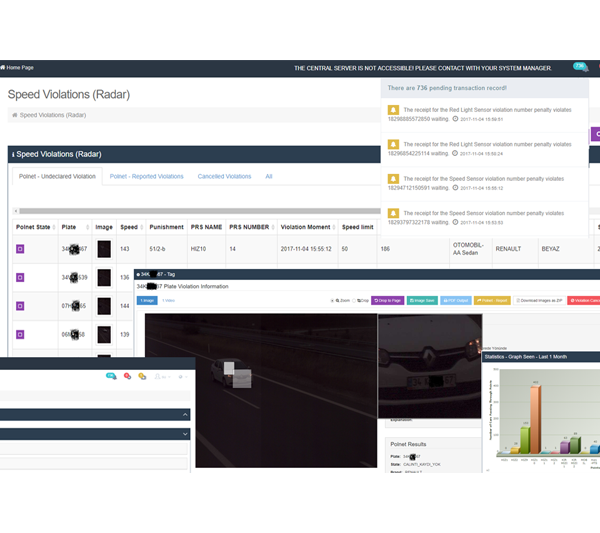Click the table horizontal scrollbar
The height and width of the screenshot is (533, 600).
199,211
